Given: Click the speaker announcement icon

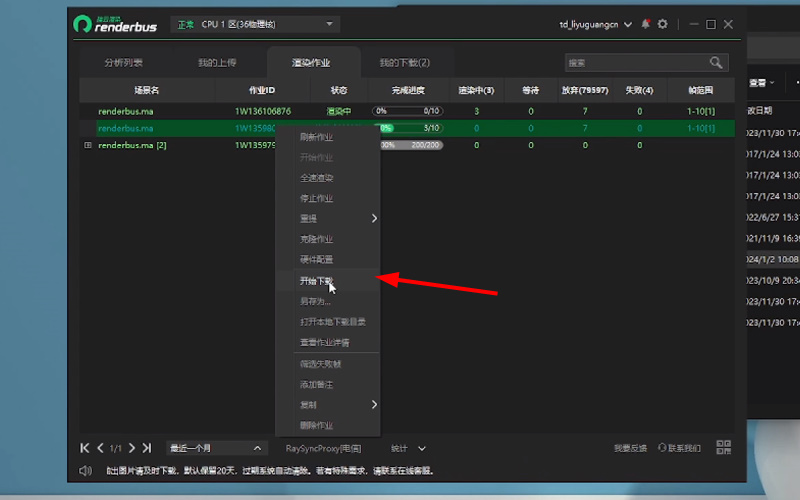Looking at the screenshot, I should point(85,471).
